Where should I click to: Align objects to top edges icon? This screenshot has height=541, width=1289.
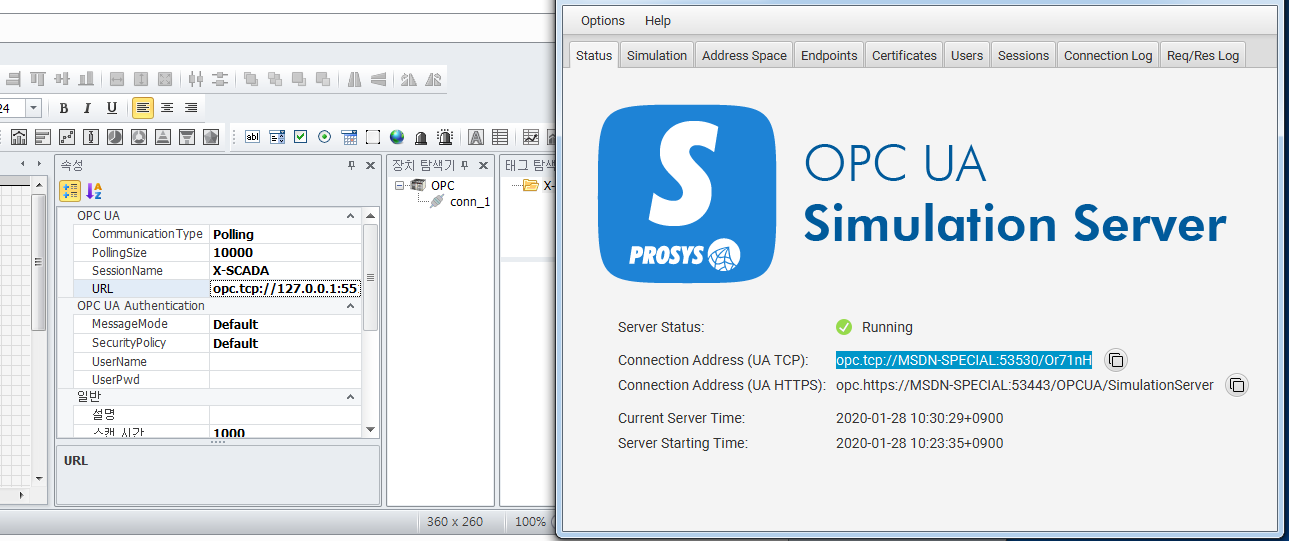(38, 78)
